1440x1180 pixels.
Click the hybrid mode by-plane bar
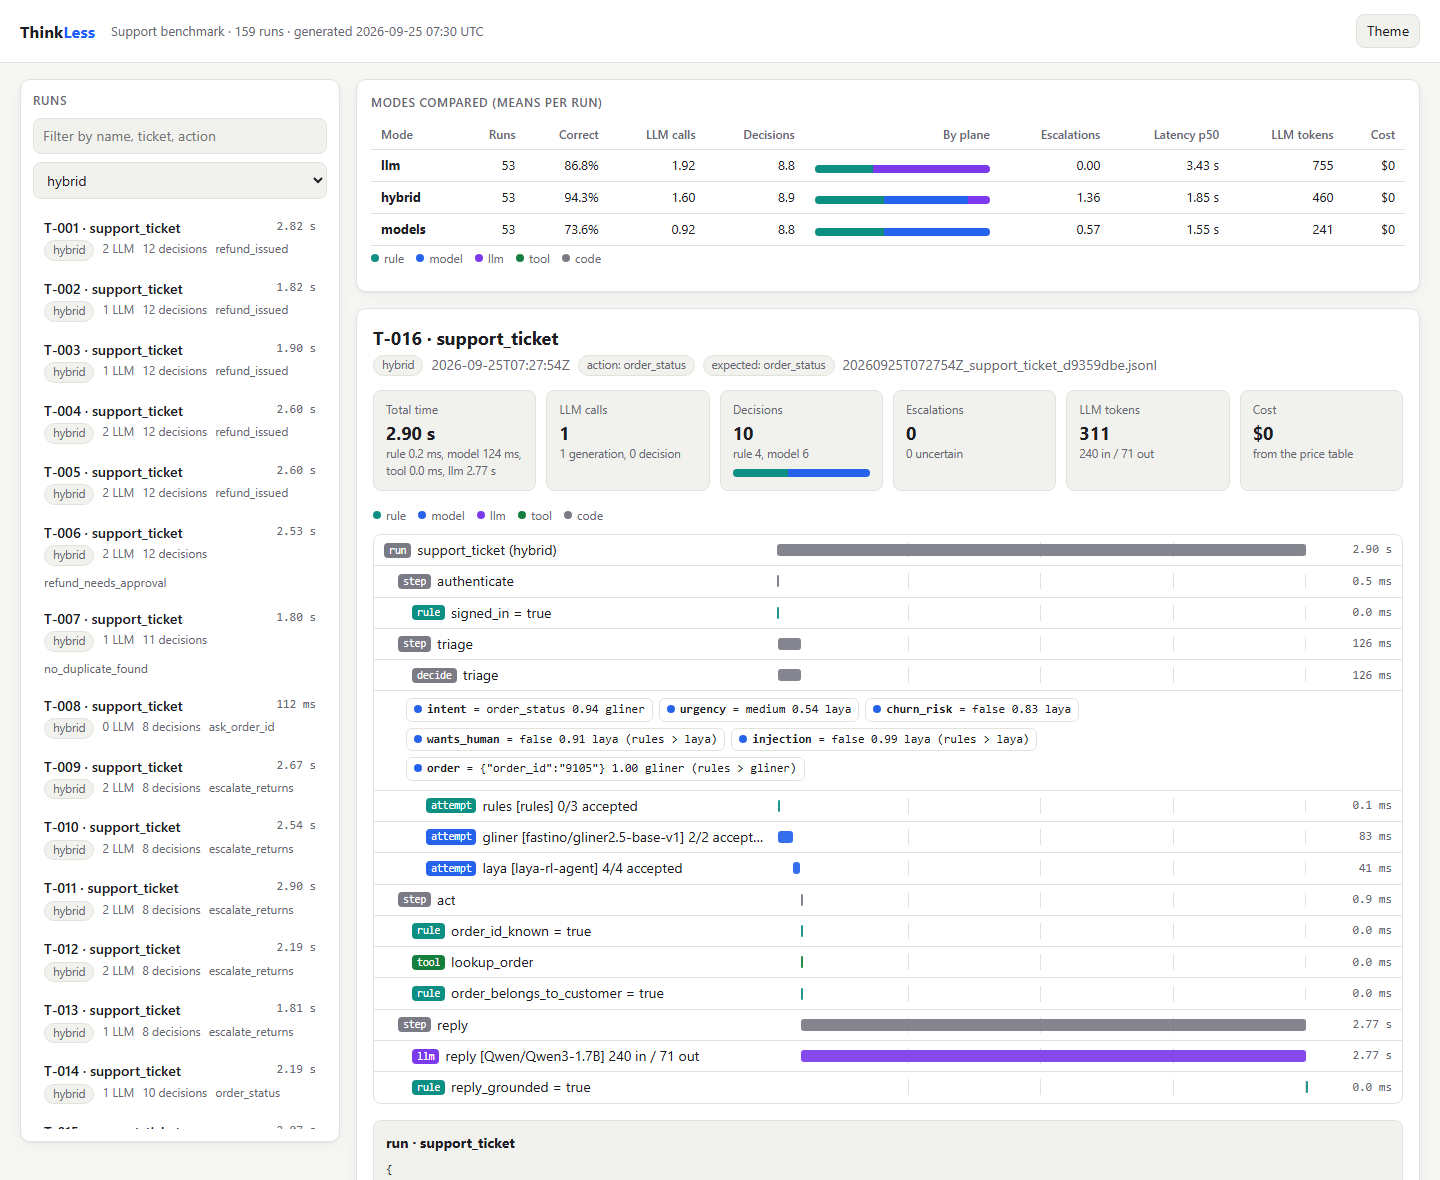(x=902, y=200)
